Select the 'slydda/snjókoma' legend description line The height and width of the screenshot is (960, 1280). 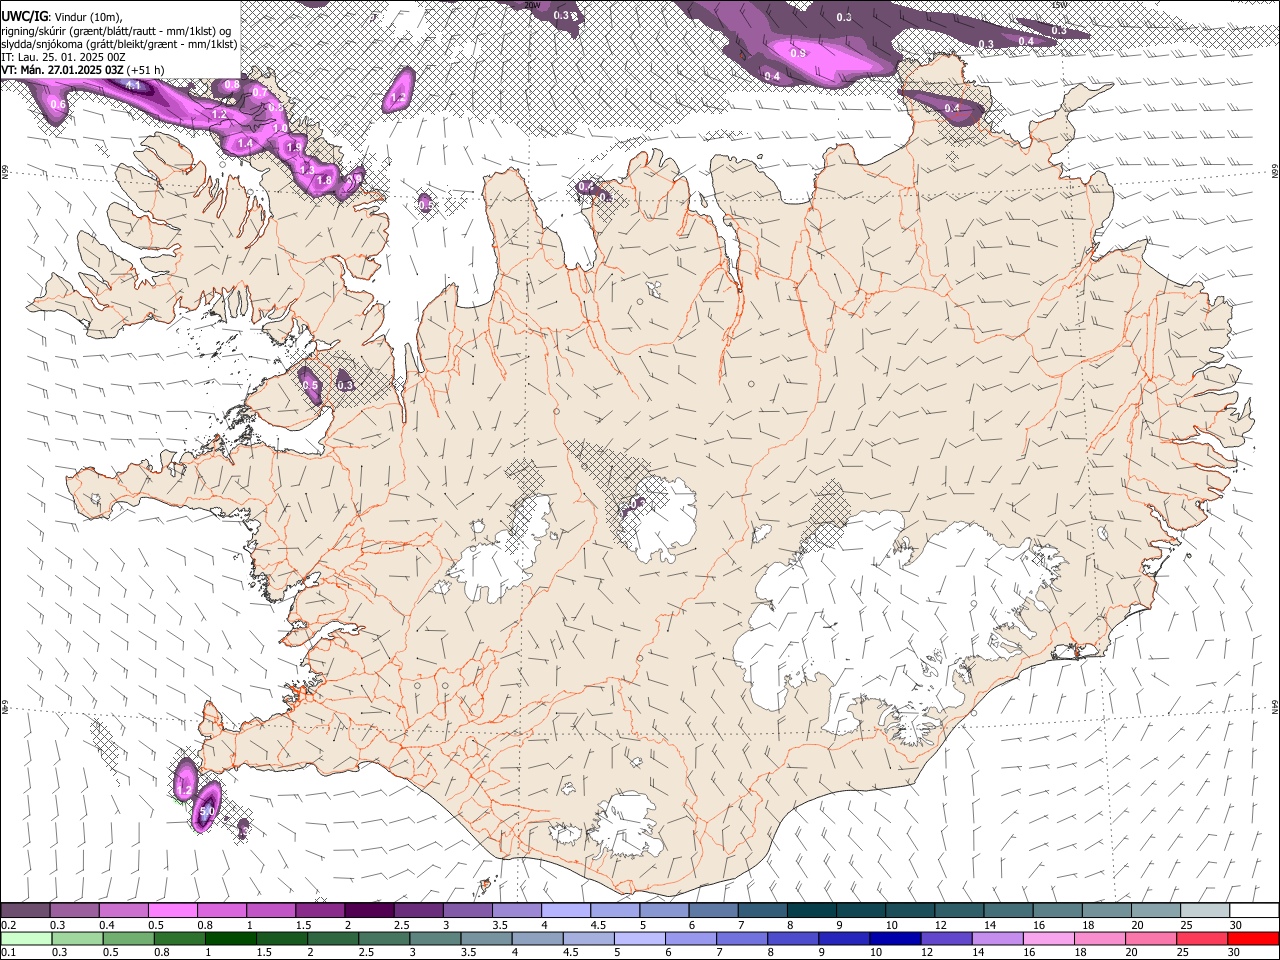119,44
